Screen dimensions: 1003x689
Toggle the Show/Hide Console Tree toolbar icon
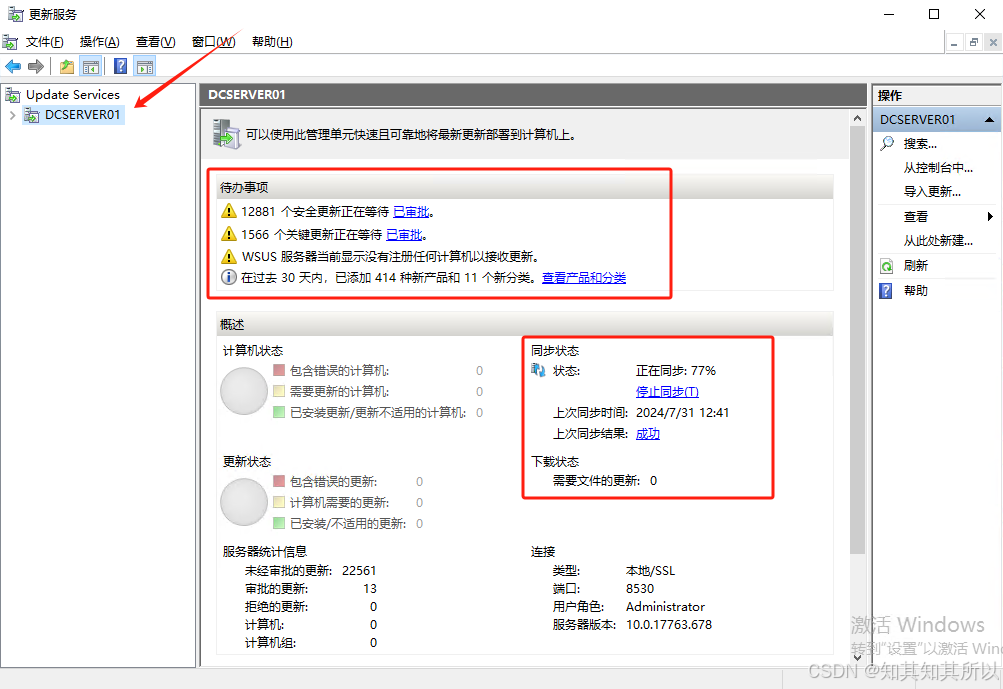pos(91,67)
